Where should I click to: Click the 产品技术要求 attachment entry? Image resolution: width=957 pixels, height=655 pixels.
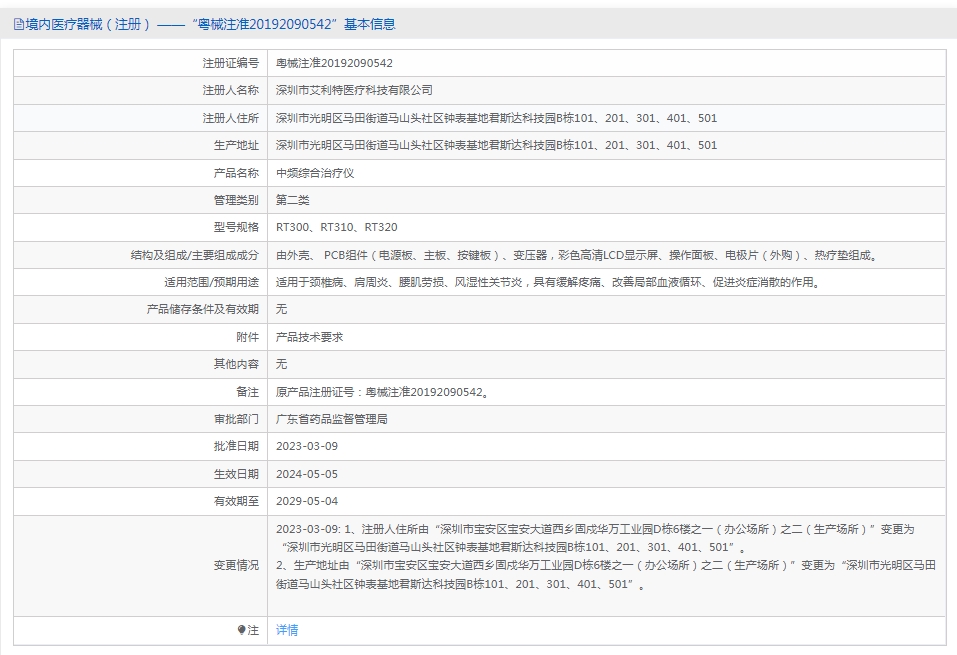pyautogui.click(x=309, y=337)
